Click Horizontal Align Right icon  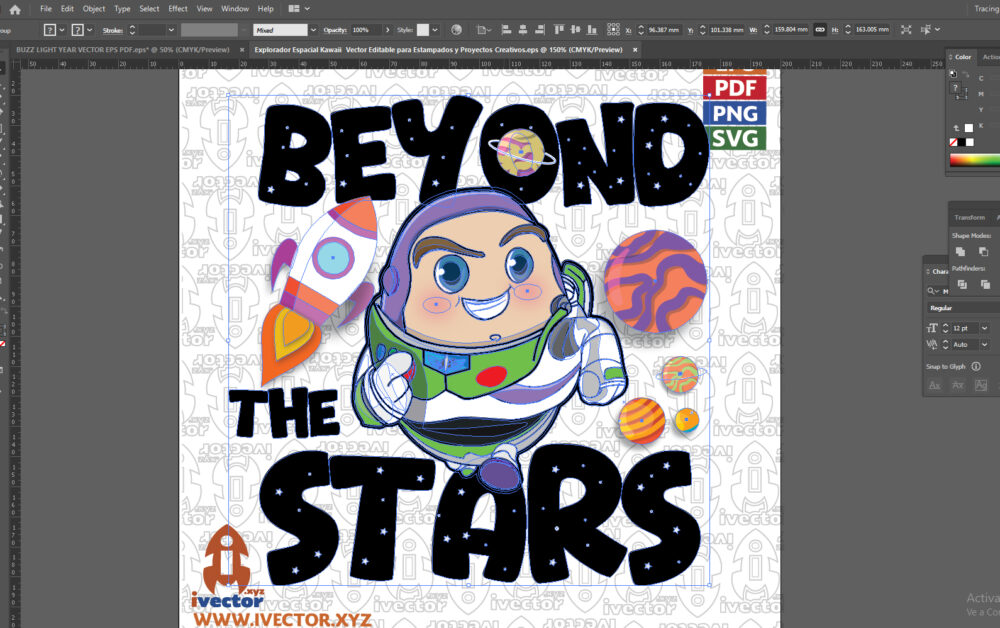pyautogui.click(x=540, y=29)
